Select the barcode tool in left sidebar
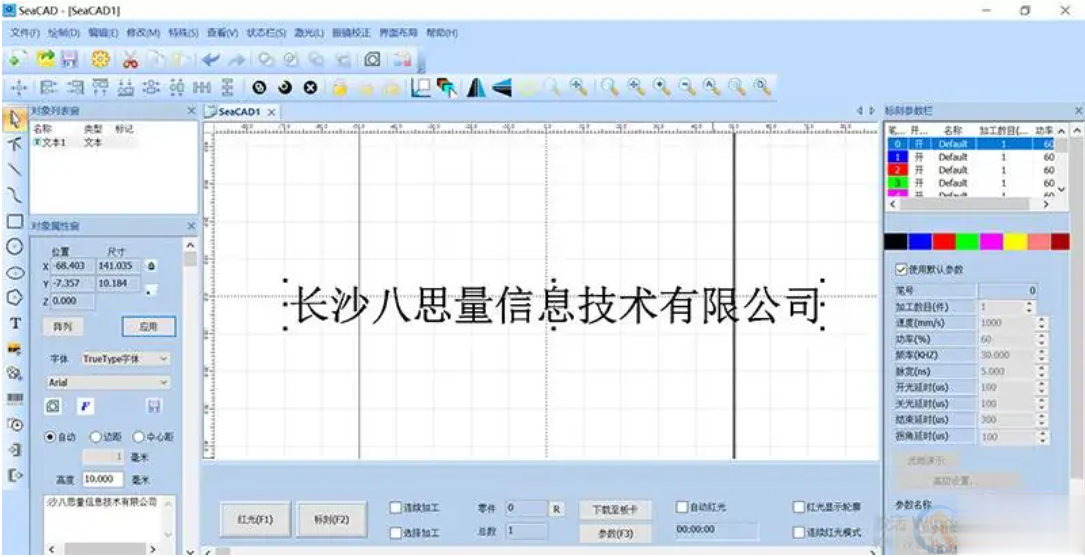This screenshot has height=557, width=1085. point(15,399)
